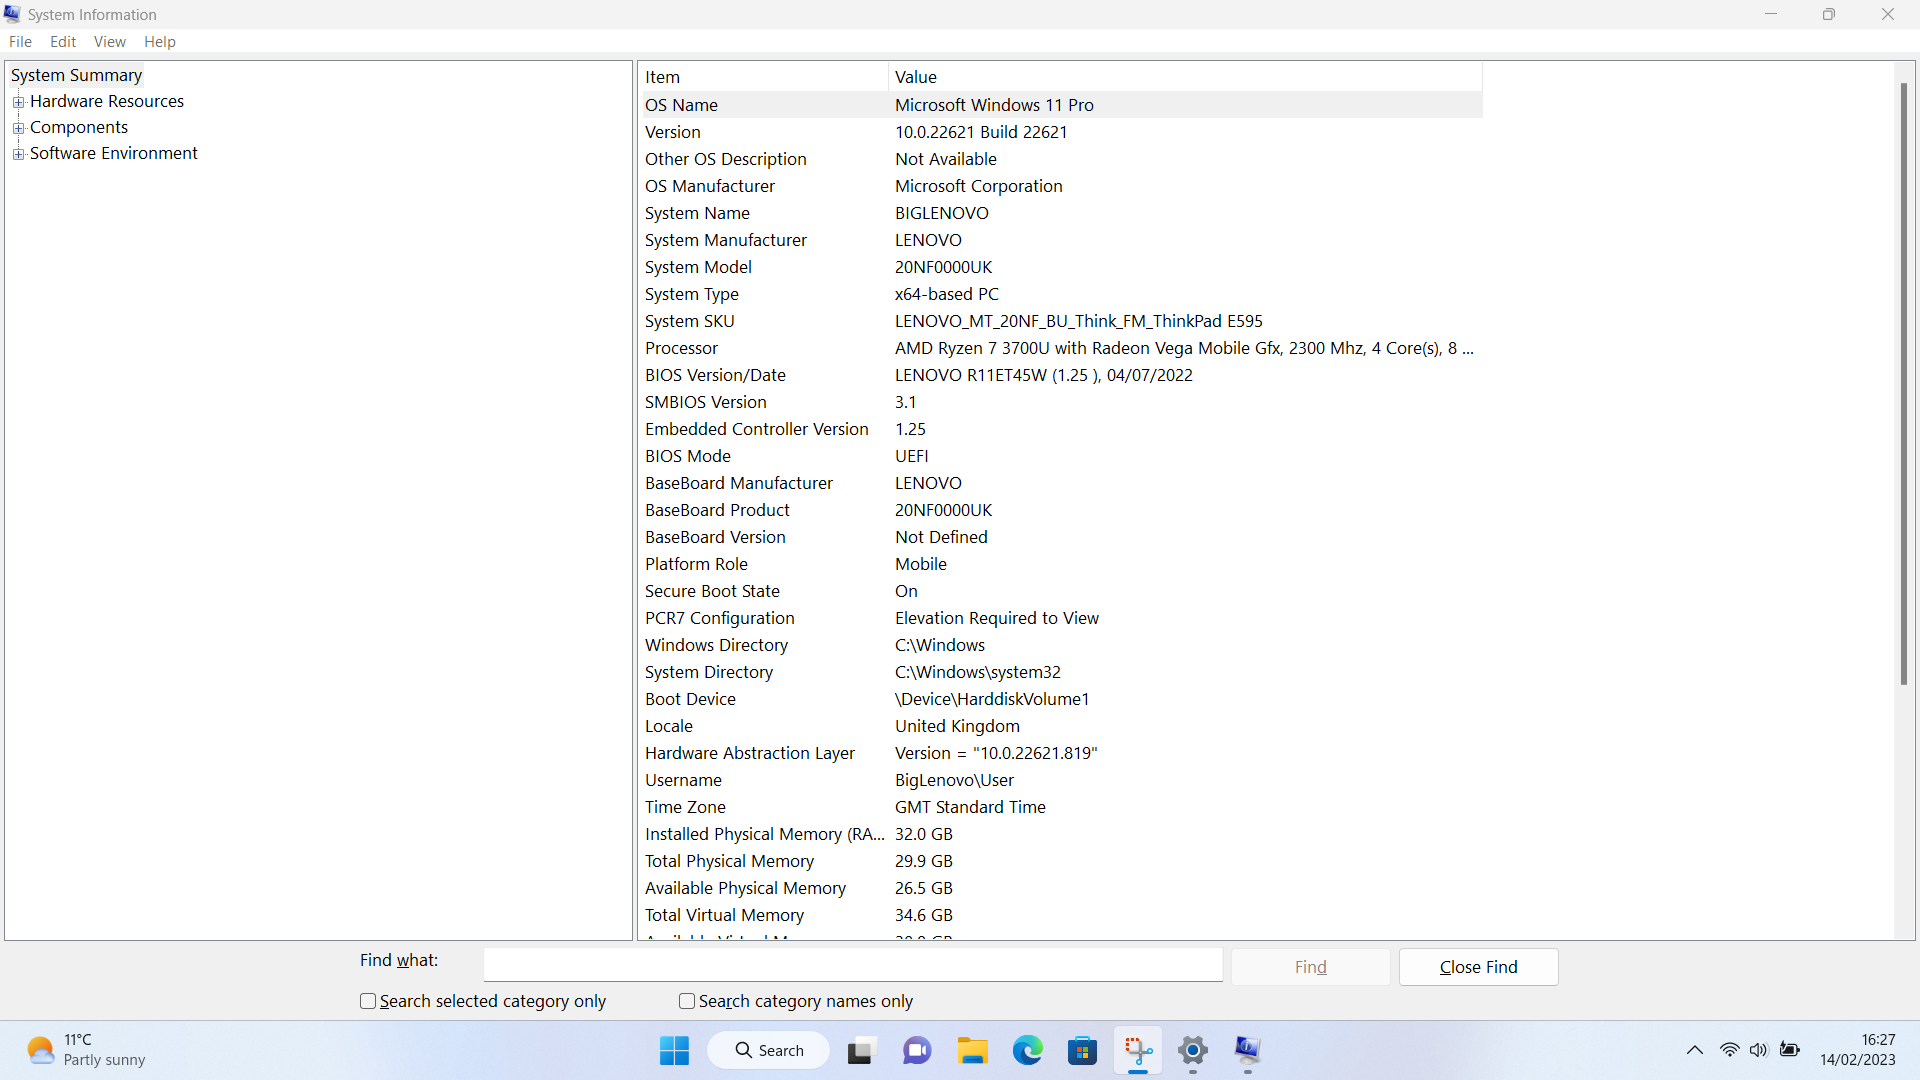1920x1080 pixels.
Task: Select System Summary in the tree
Action: [76, 75]
